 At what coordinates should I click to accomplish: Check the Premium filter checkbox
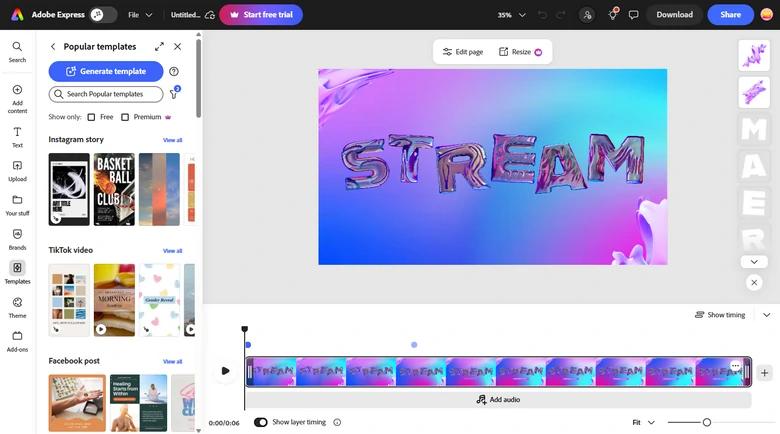(125, 117)
